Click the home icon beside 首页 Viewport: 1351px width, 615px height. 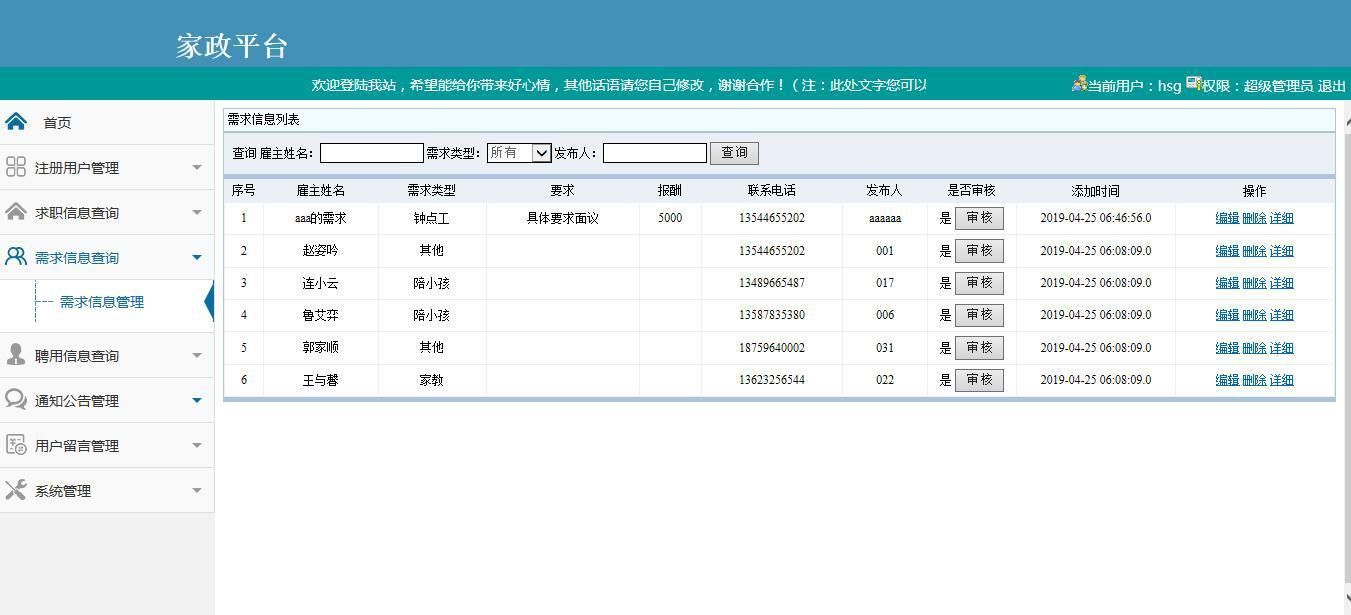pos(16,122)
